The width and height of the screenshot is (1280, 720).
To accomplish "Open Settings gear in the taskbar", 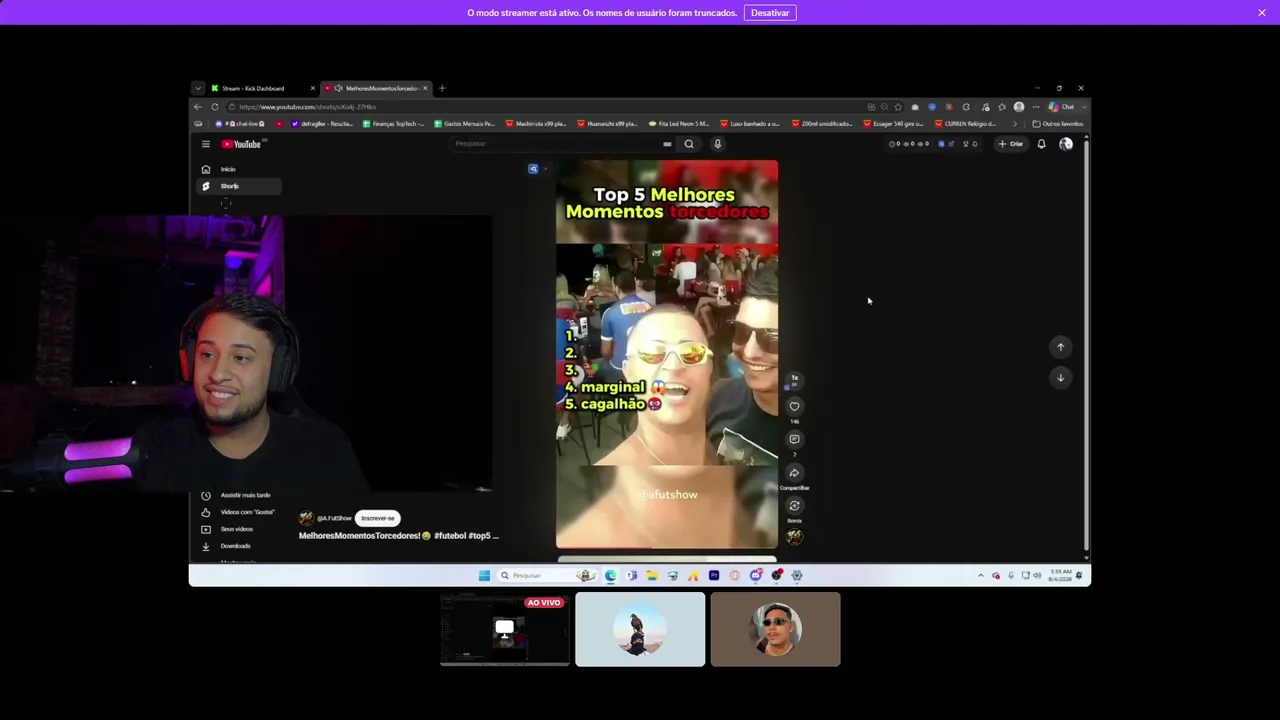I will pyautogui.click(x=797, y=575).
